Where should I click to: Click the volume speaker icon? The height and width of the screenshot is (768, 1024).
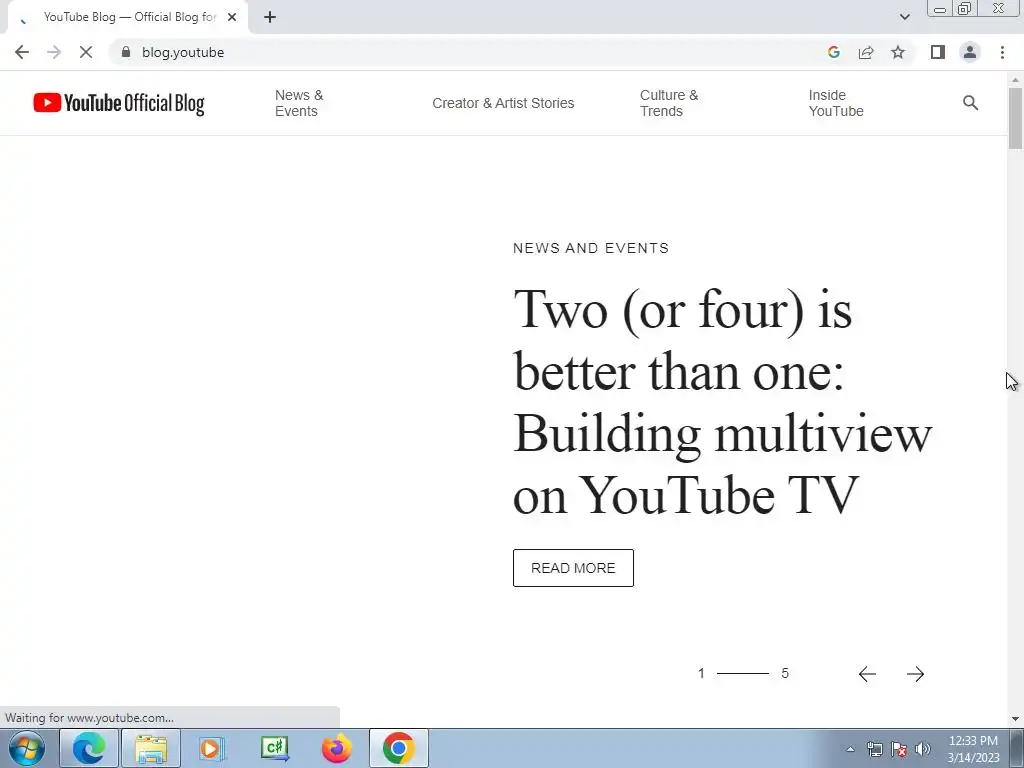(x=923, y=749)
